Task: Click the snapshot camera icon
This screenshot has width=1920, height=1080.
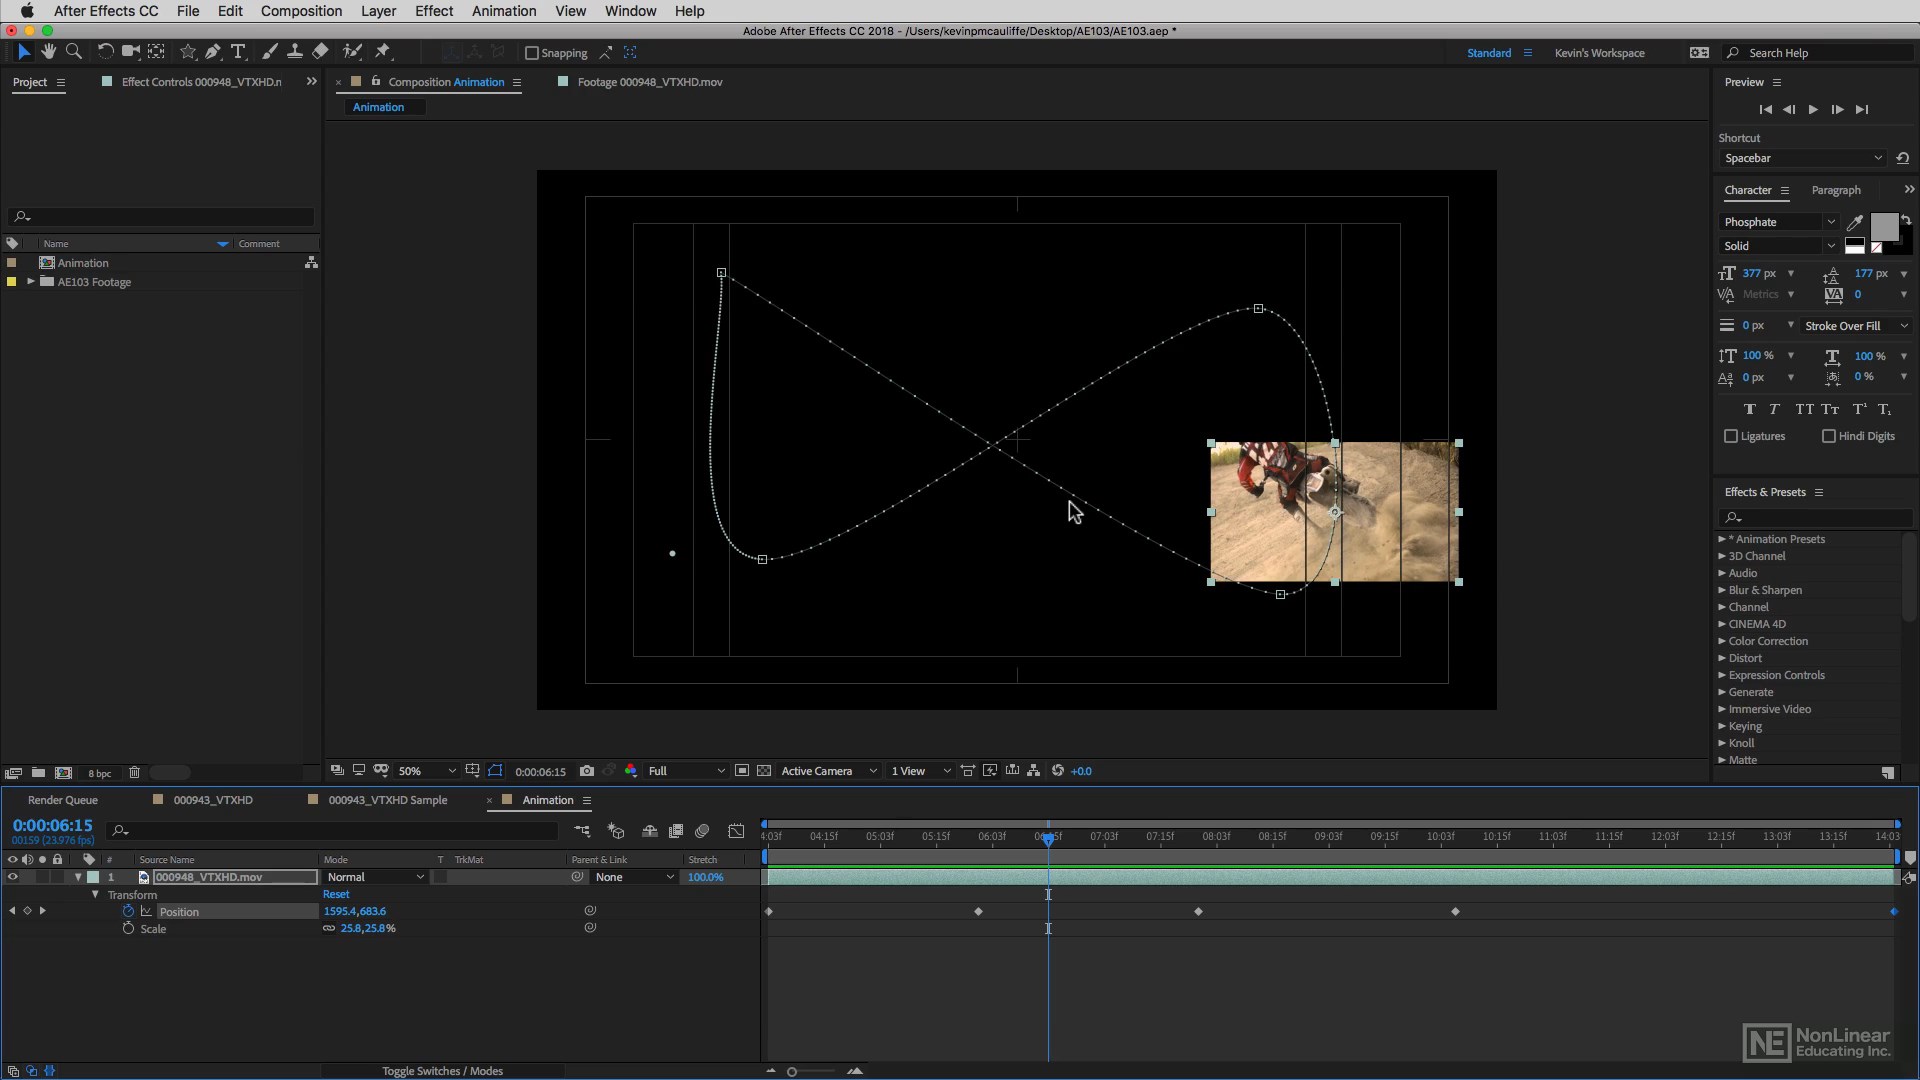Action: [x=587, y=771]
